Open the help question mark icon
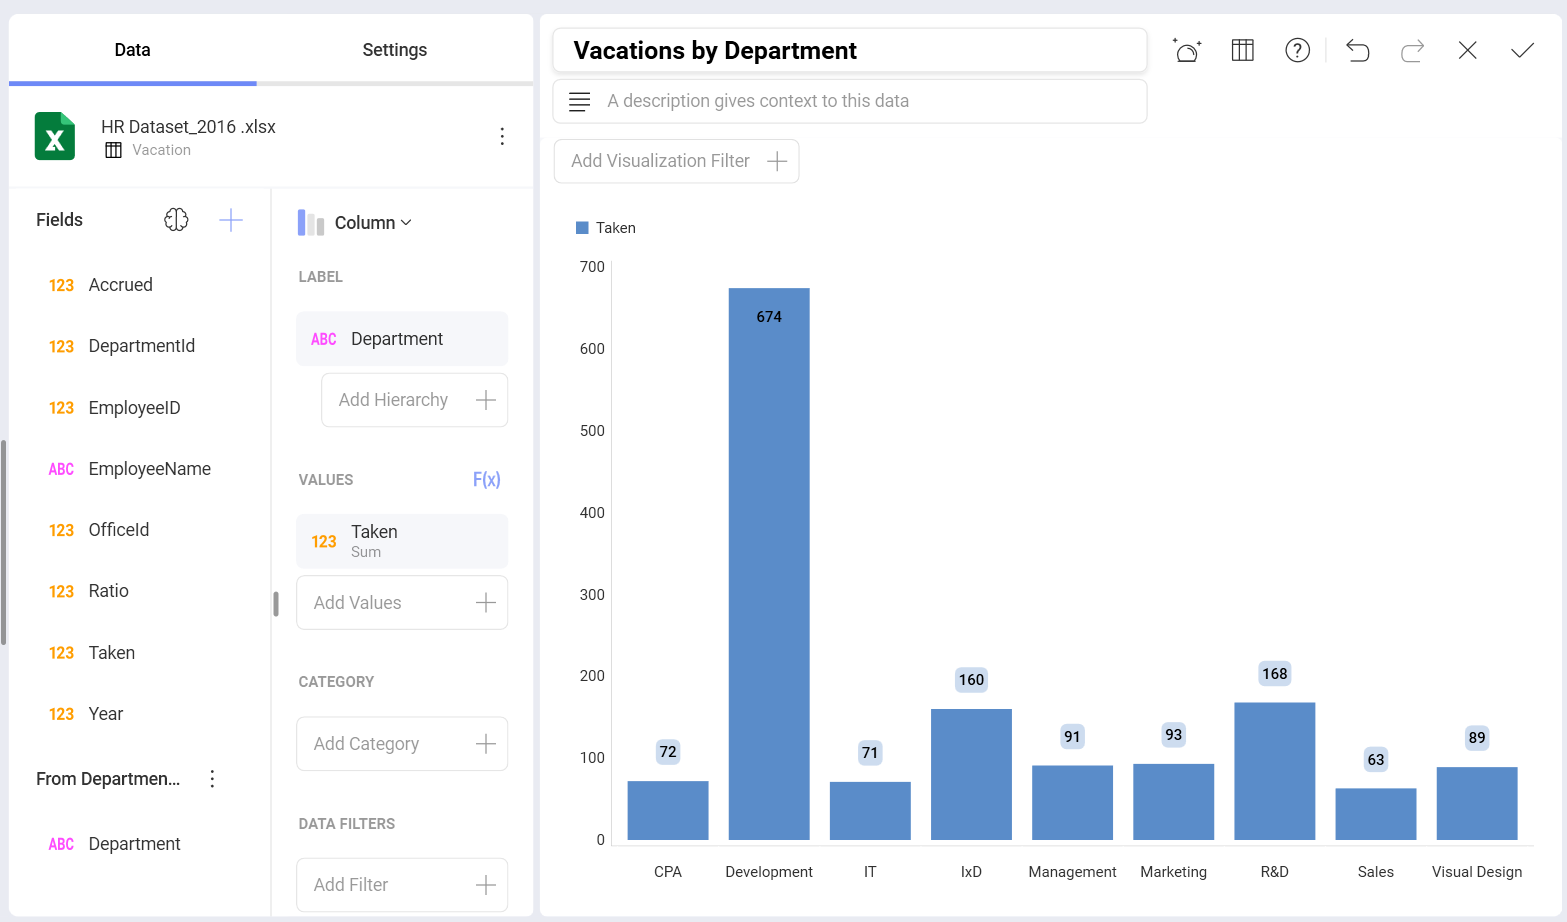Image resolution: width=1567 pixels, height=922 pixels. click(1297, 50)
